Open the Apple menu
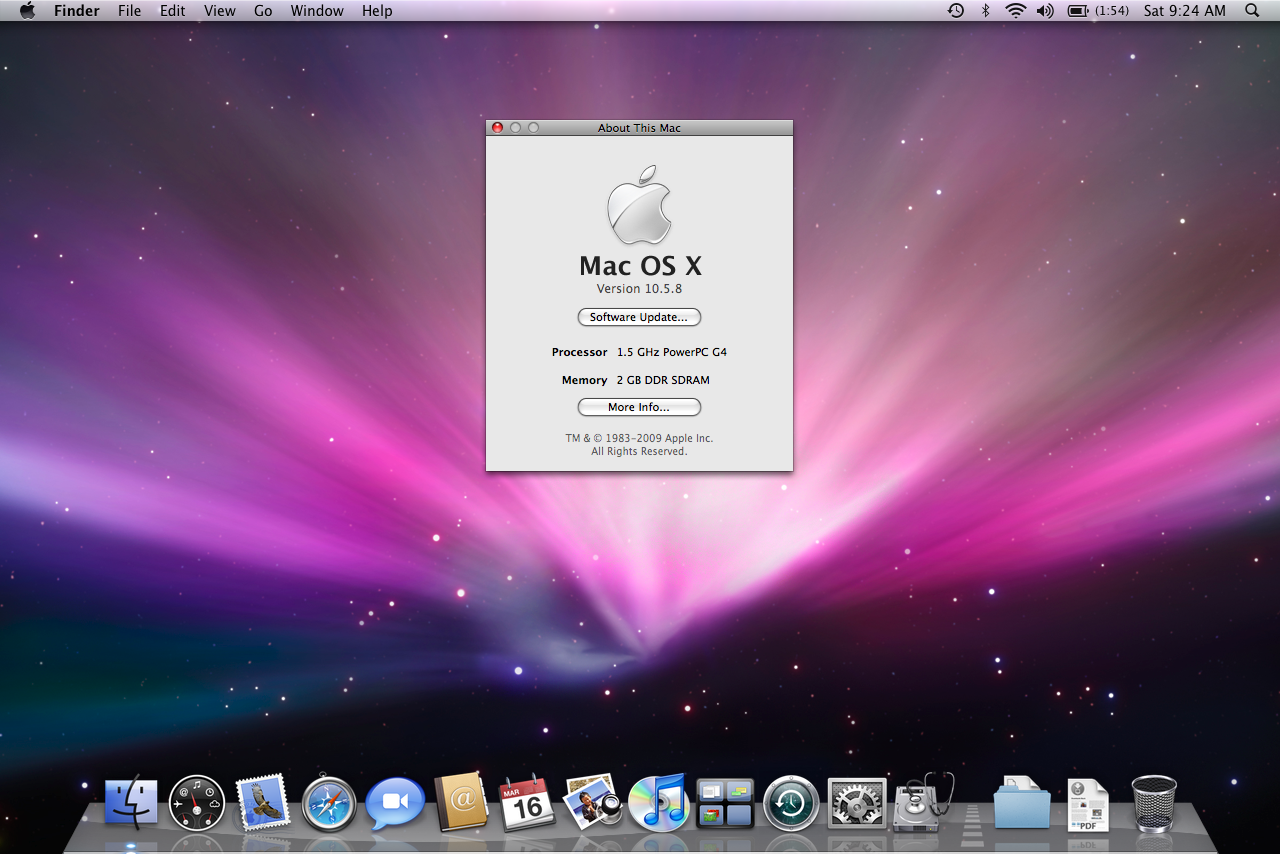The width and height of the screenshot is (1280, 854). click(x=27, y=11)
